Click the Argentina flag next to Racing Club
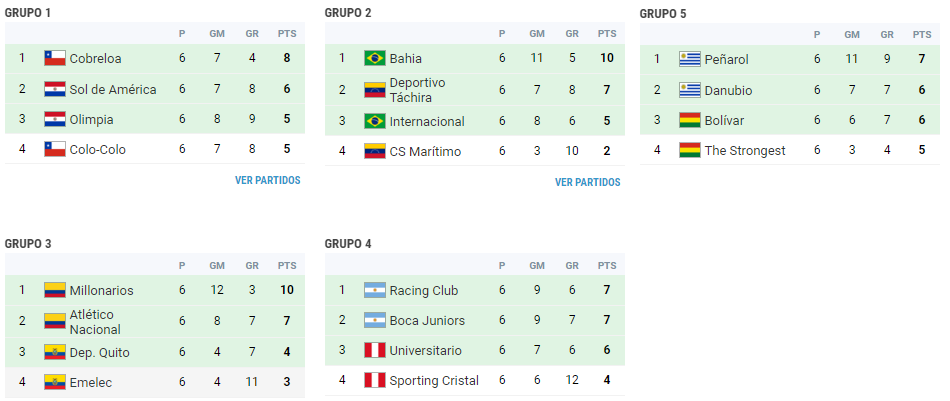This screenshot has height=401, width=950. click(374, 290)
